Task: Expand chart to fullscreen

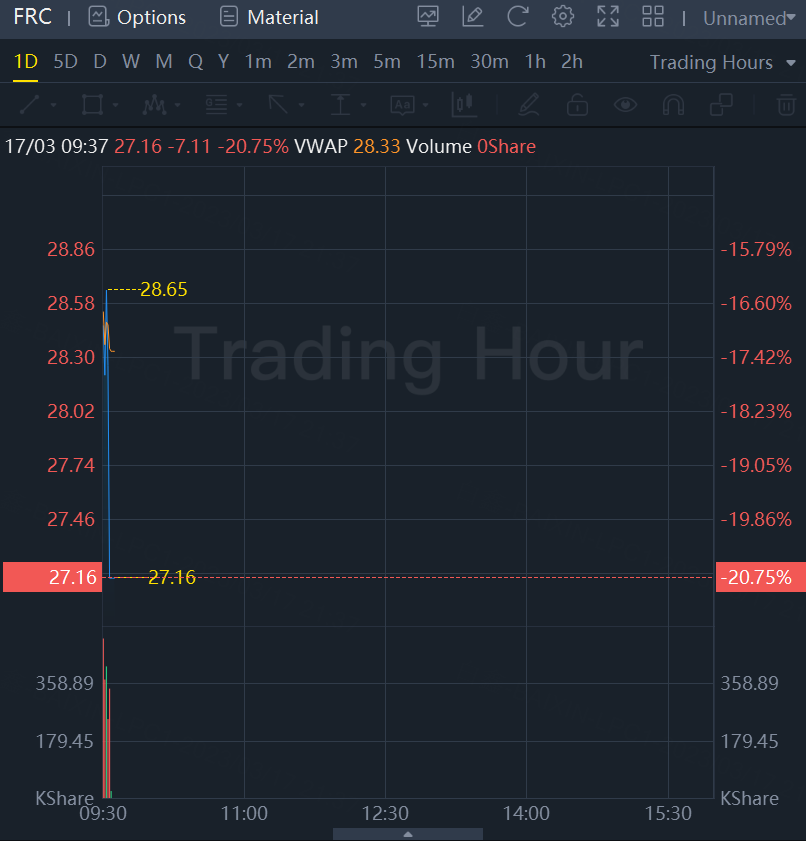Action: [608, 17]
